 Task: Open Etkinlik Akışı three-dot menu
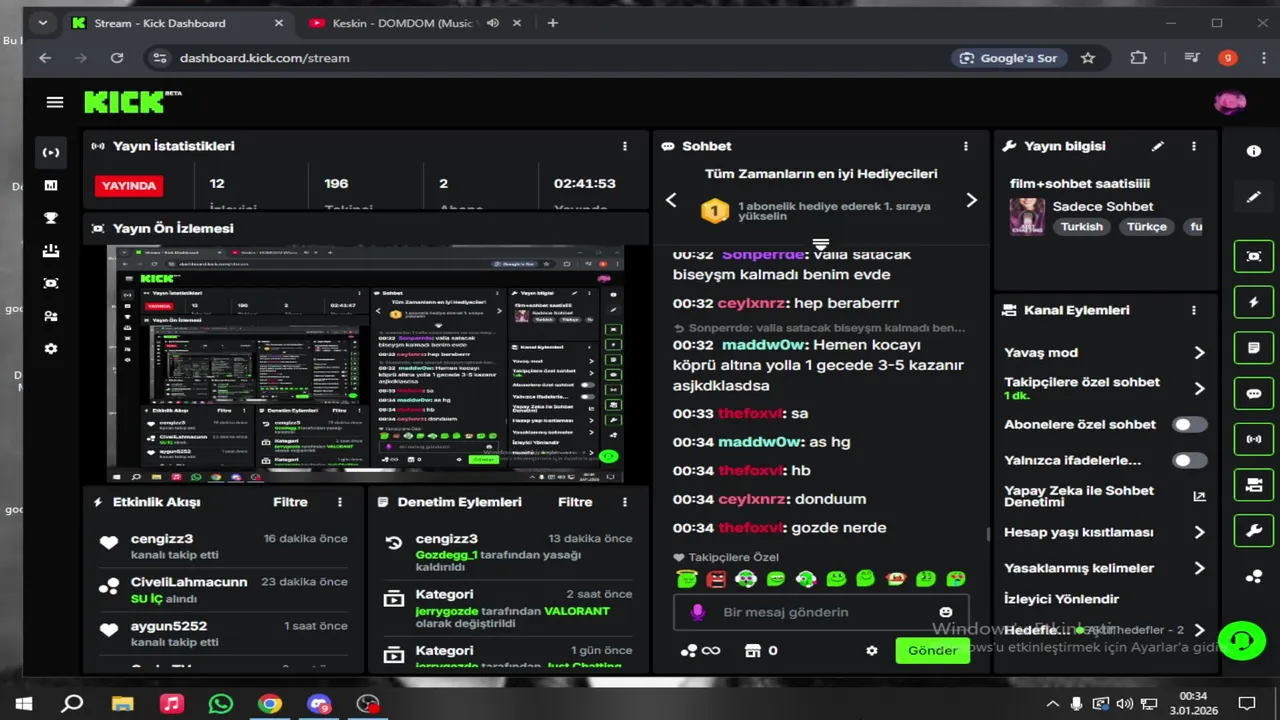[x=340, y=502]
